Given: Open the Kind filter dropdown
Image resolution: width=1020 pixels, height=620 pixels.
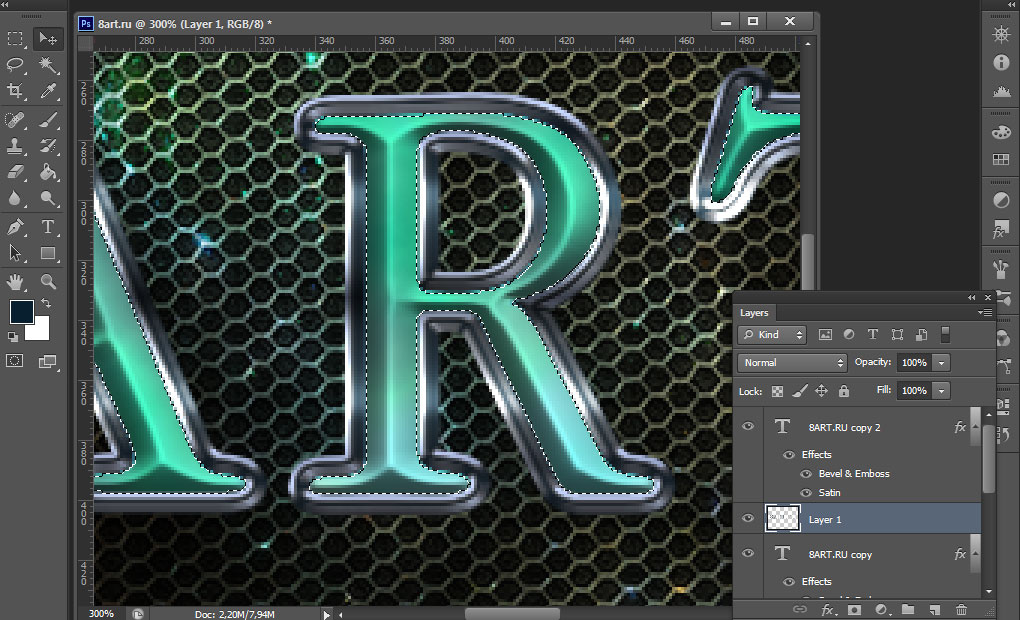Looking at the screenshot, I should click(x=772, y=335).
